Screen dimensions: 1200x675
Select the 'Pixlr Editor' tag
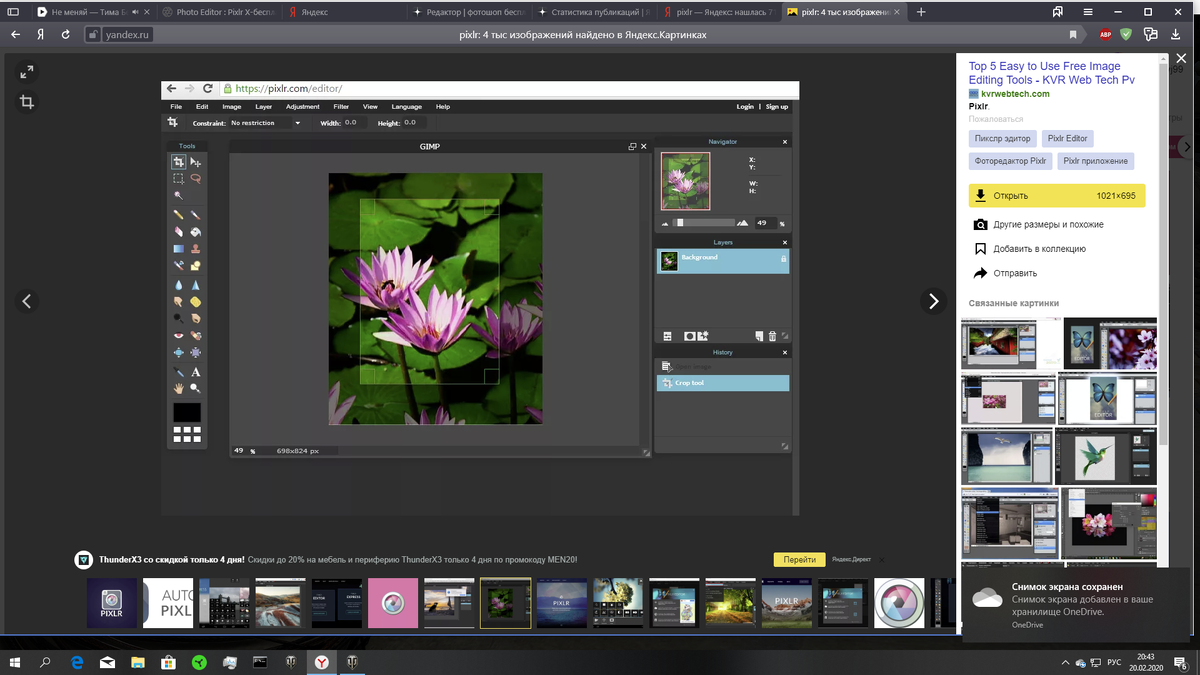click(1068, 139)
